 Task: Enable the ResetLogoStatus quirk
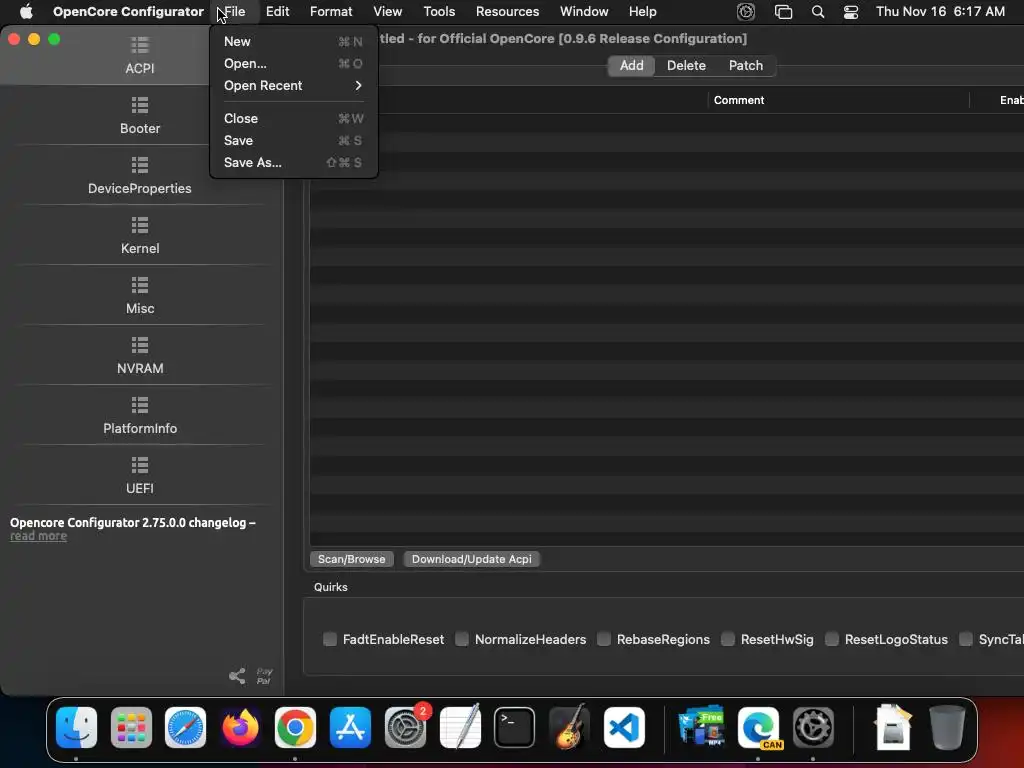tap(832, 639)
